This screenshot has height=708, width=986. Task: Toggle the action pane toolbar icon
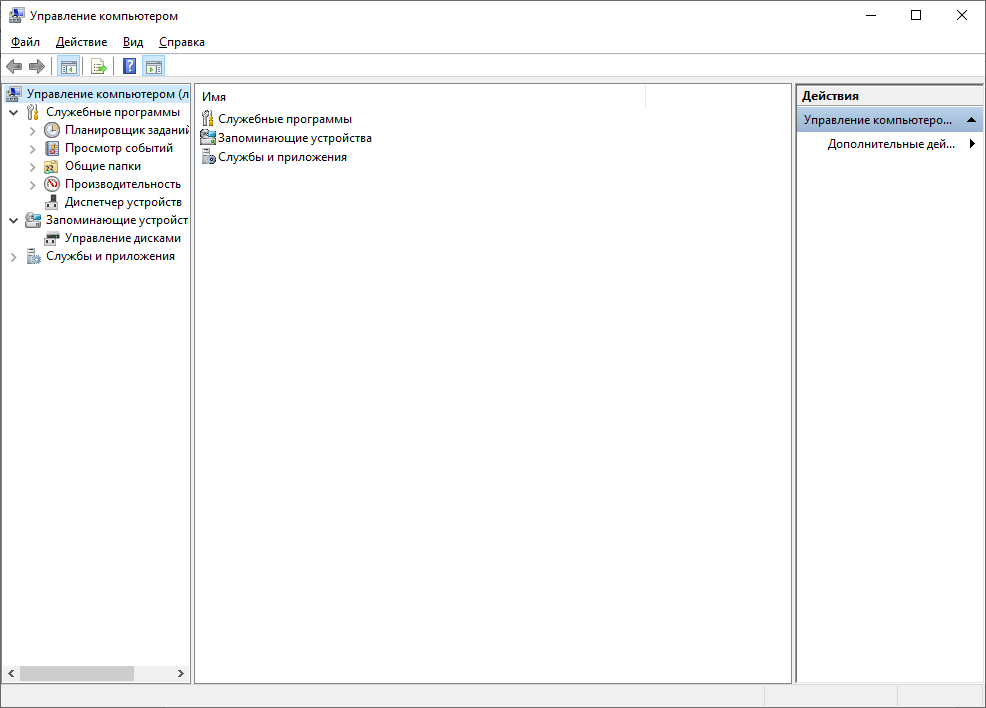coord(153,66)
